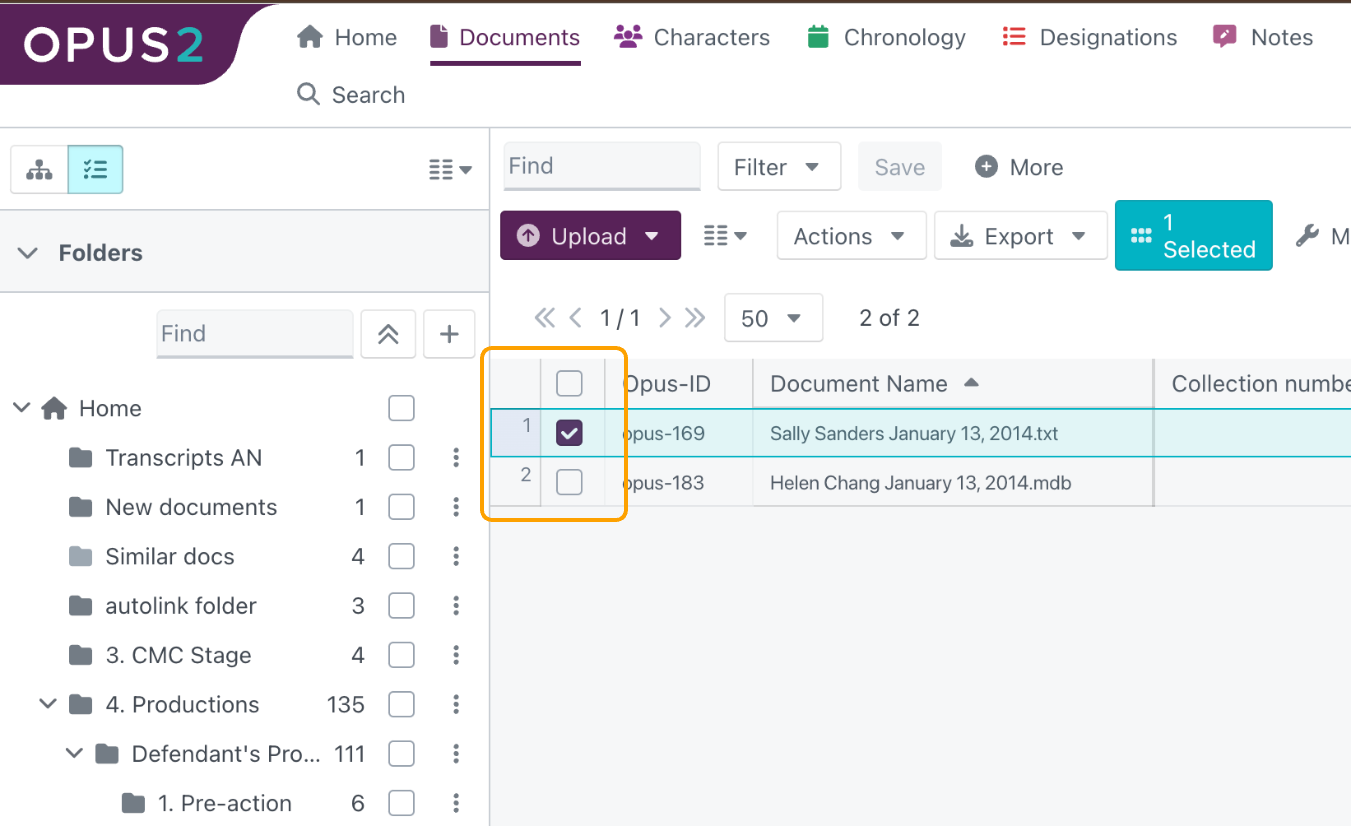Tick the Defendant's Pro... checkbox
The image size is (1351, 826).
pos(401,753)
